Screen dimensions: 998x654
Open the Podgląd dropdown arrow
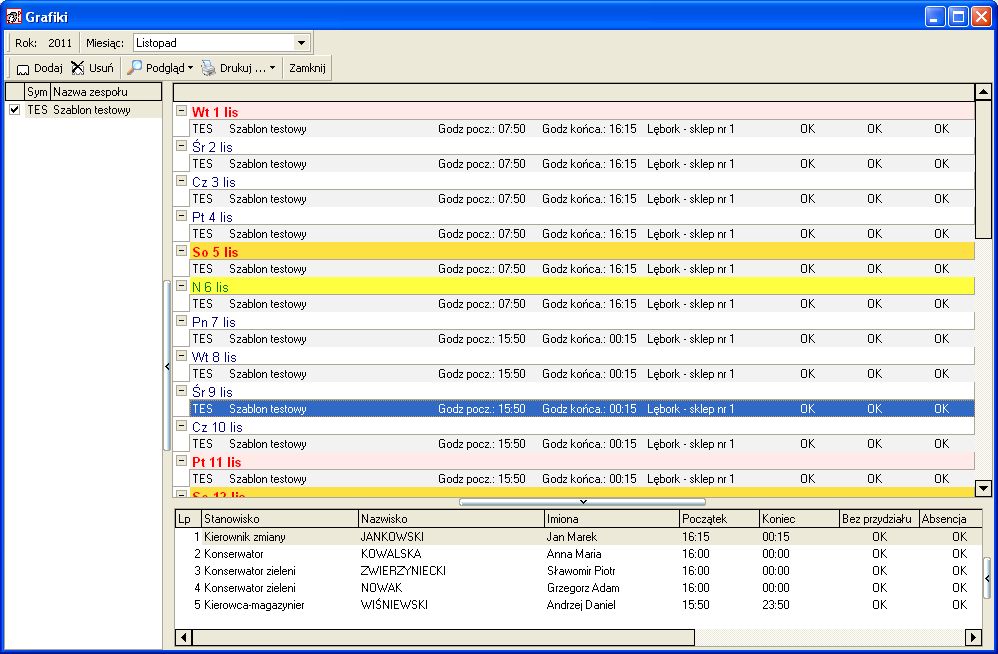click(190, 68)
